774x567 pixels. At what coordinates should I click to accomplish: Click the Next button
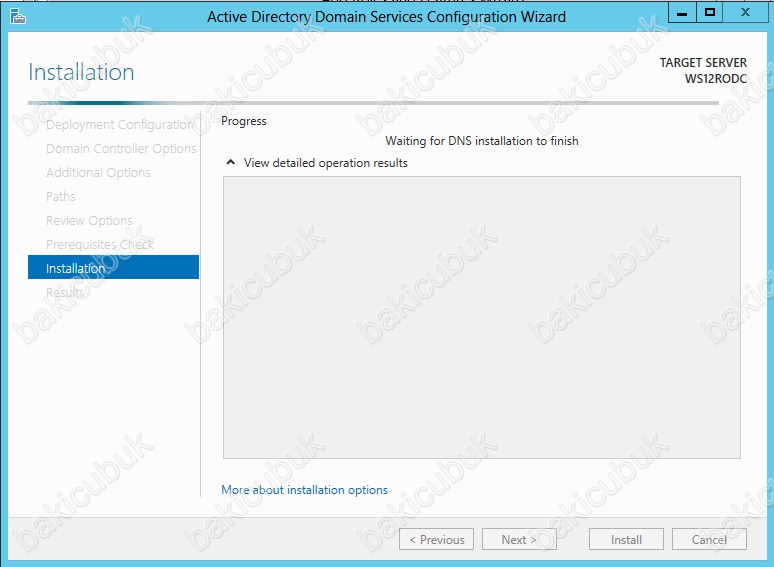[x=519, y=539]
